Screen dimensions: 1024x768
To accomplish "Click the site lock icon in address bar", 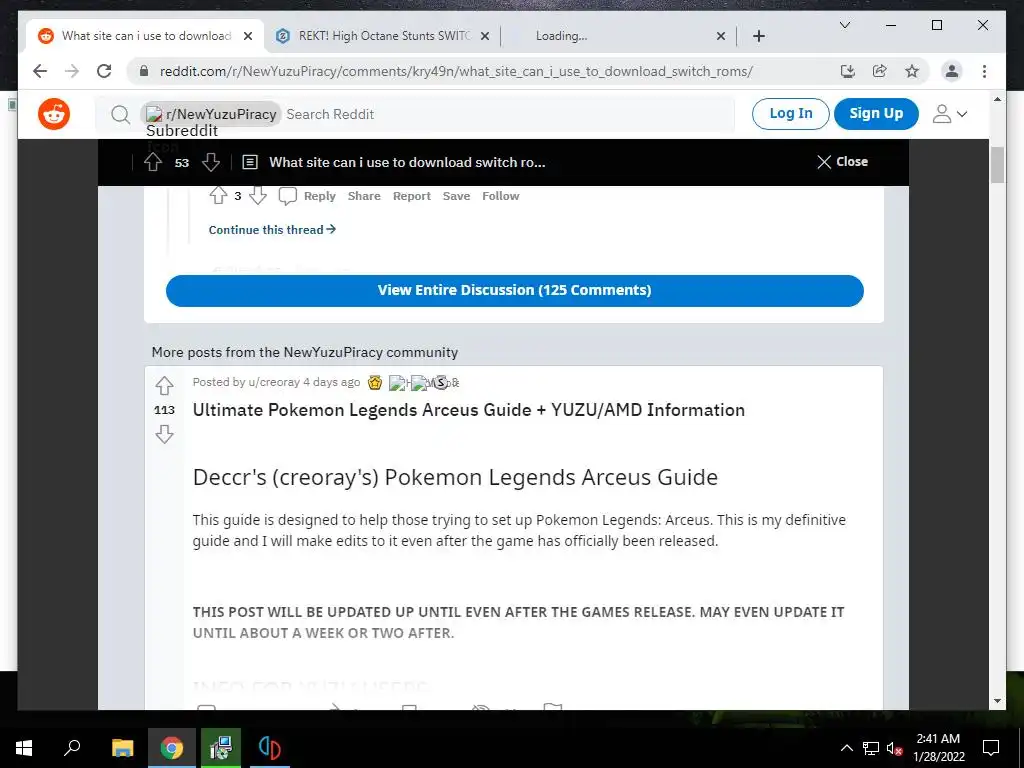I will [144, 71].
